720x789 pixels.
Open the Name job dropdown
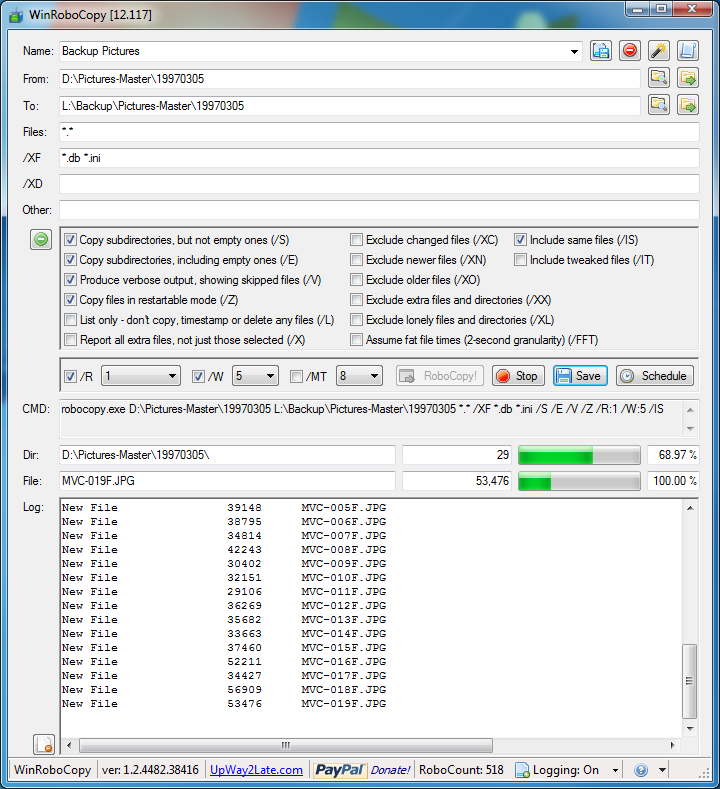pos(574,51)
